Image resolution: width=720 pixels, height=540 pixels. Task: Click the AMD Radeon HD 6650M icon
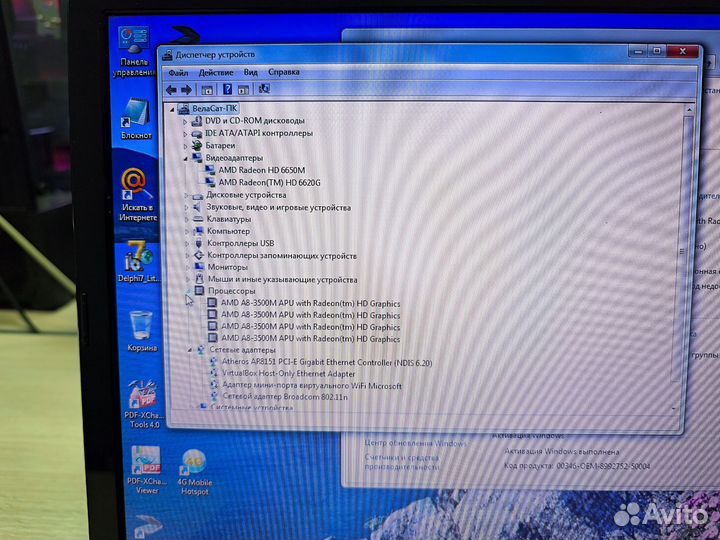tap(210, 170)
